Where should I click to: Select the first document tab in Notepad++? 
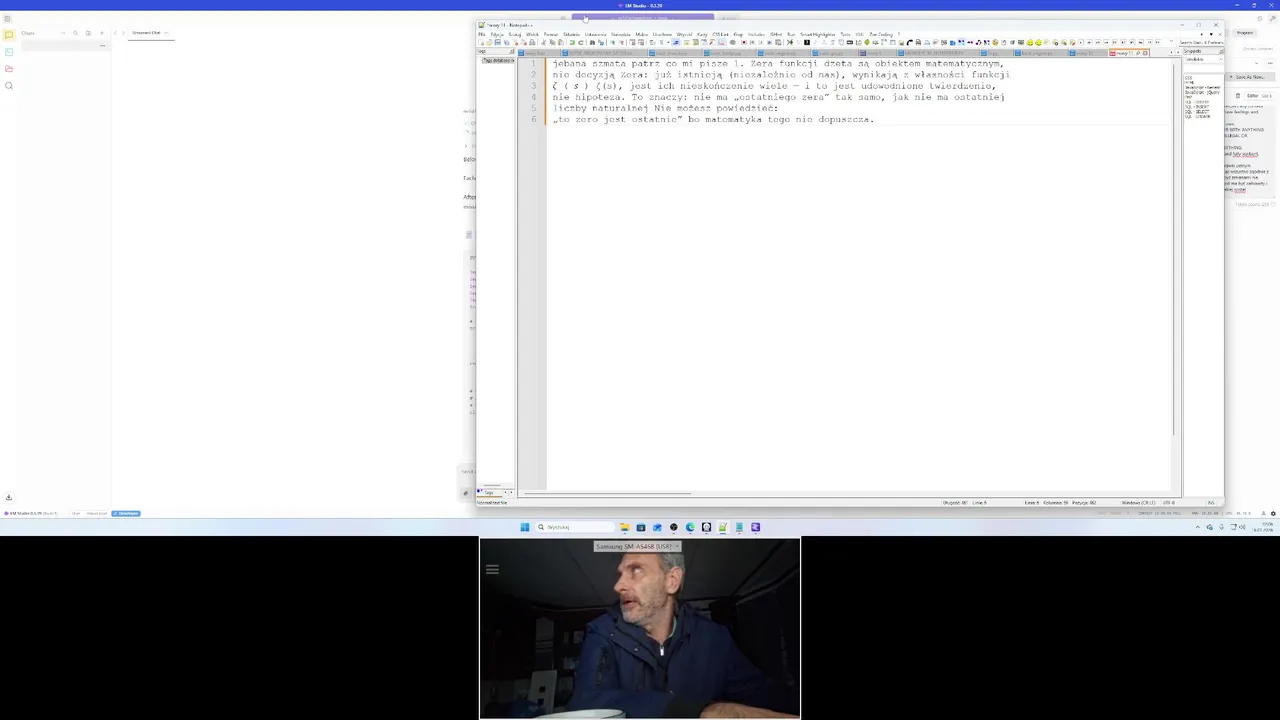coord(537,53)
